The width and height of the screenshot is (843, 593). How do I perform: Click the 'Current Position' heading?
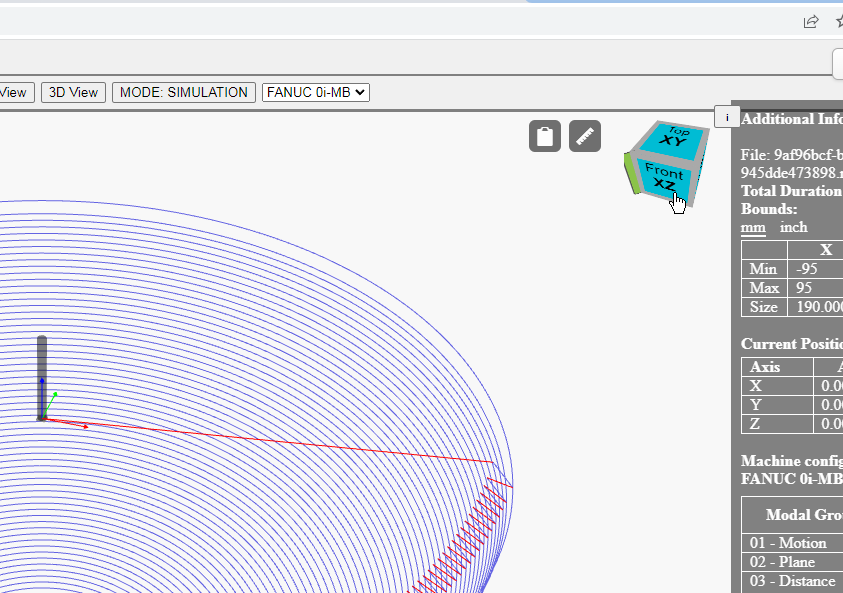point(791,344)
